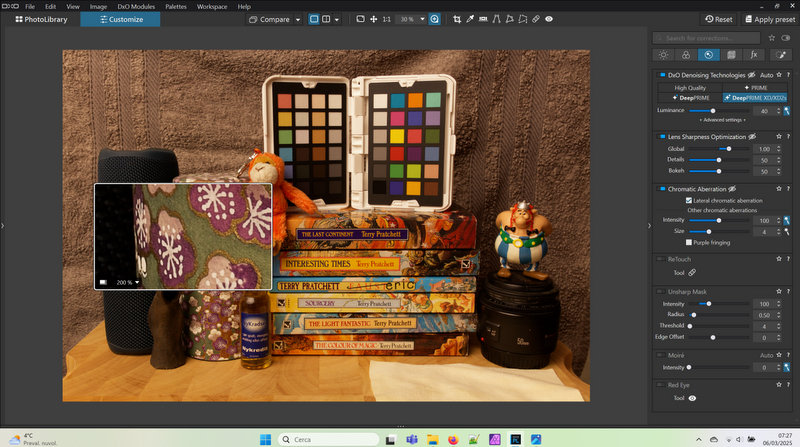The height and width of the screenshot is (447, 800).
Task: Click the Search for corrections field
Action: [x=706, y=38]
